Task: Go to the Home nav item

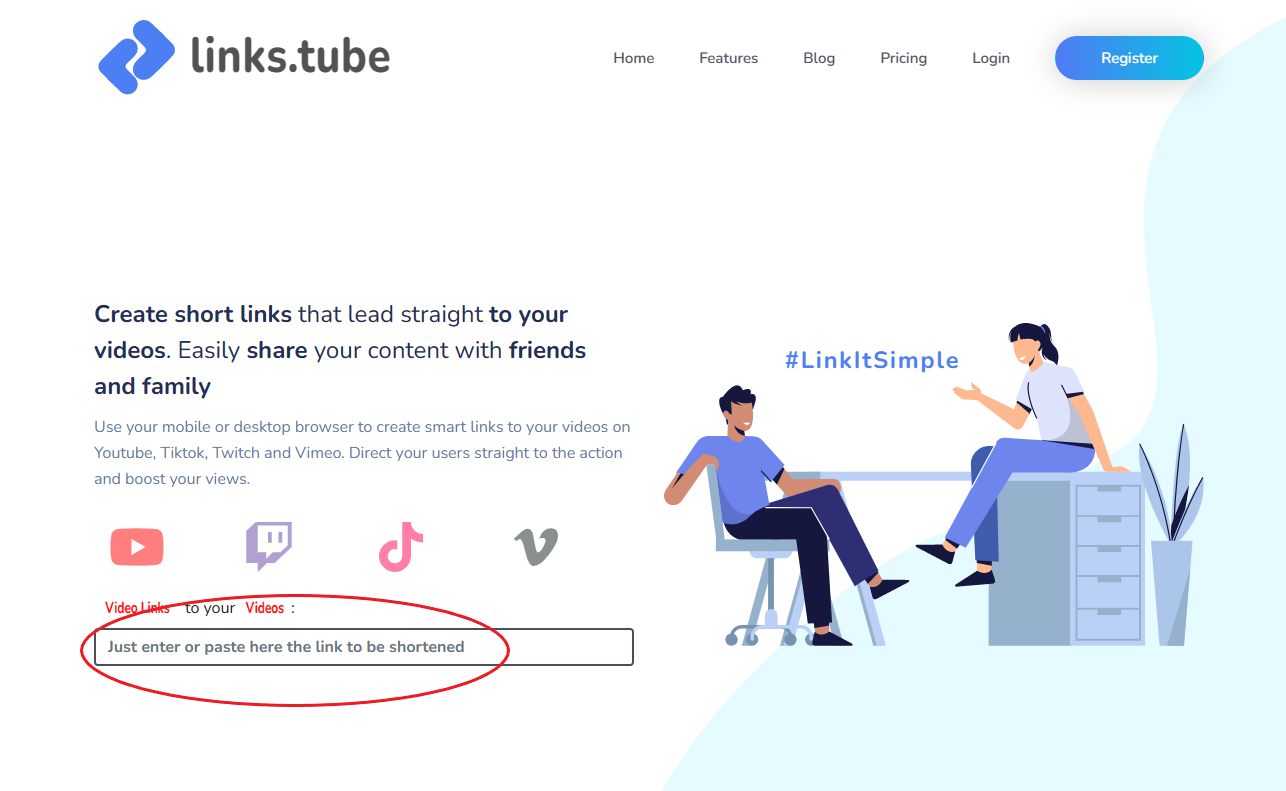Action: pos(634,58)
